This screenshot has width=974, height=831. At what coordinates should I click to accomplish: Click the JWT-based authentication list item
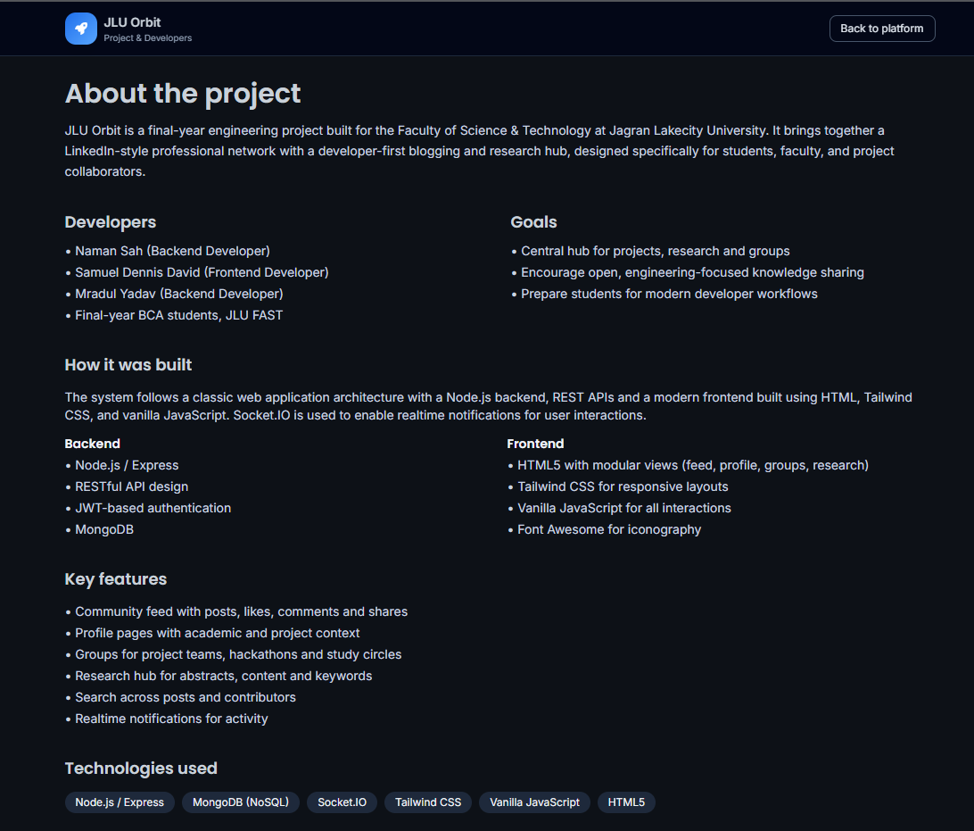tap(153, 508)
